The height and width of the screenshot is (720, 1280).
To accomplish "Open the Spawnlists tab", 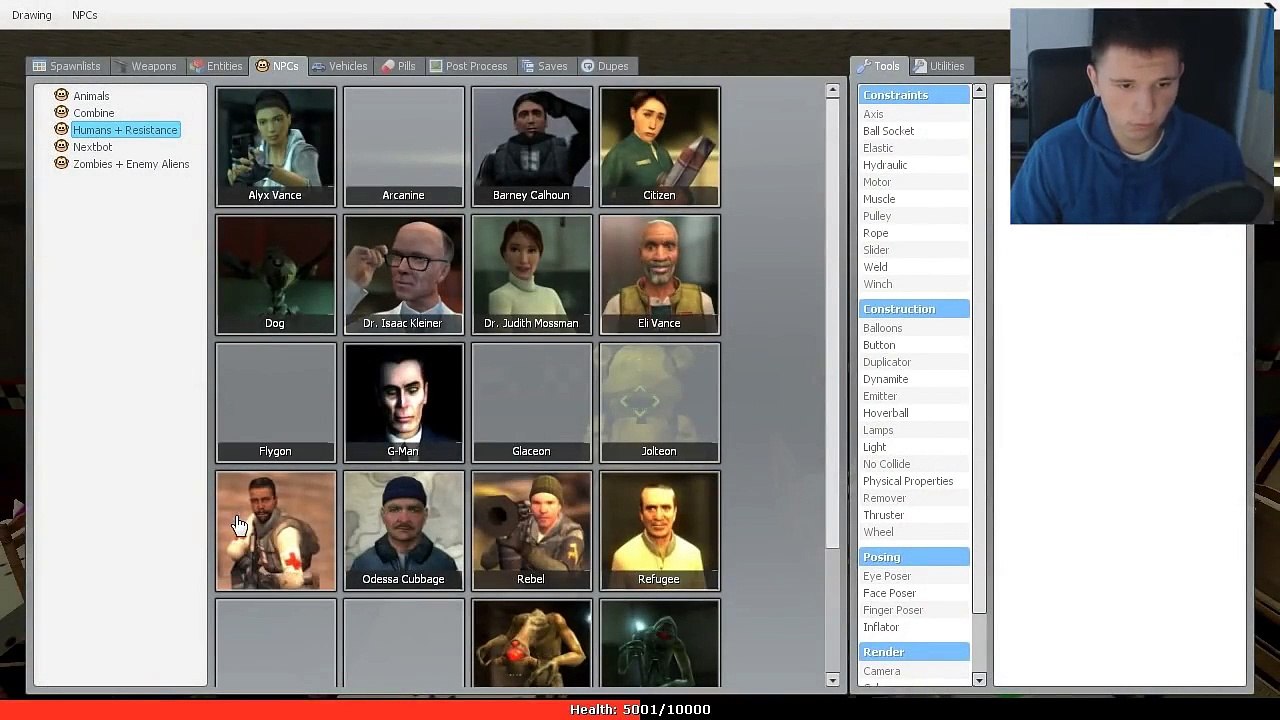I will 67,66.
